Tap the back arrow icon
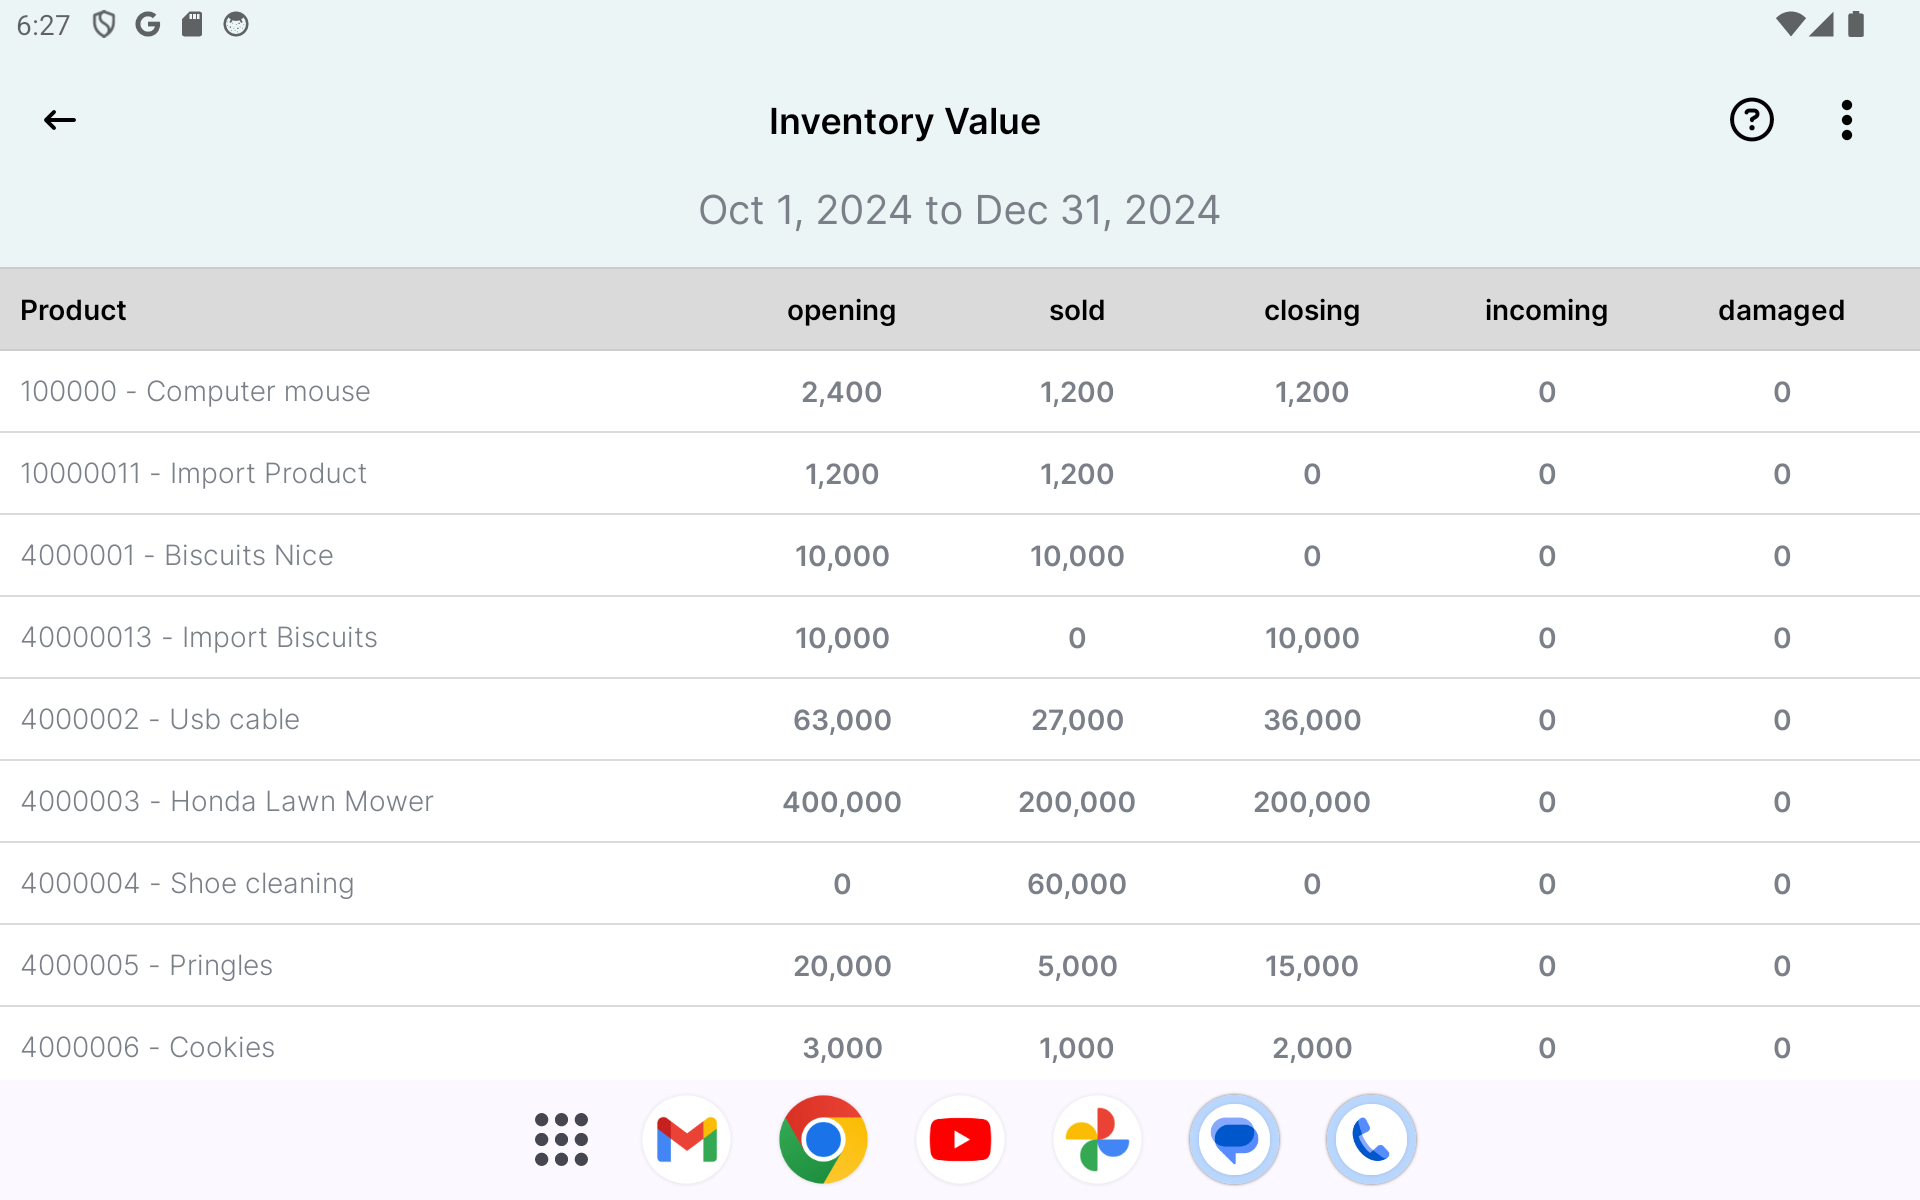 (x=60, y=121)
